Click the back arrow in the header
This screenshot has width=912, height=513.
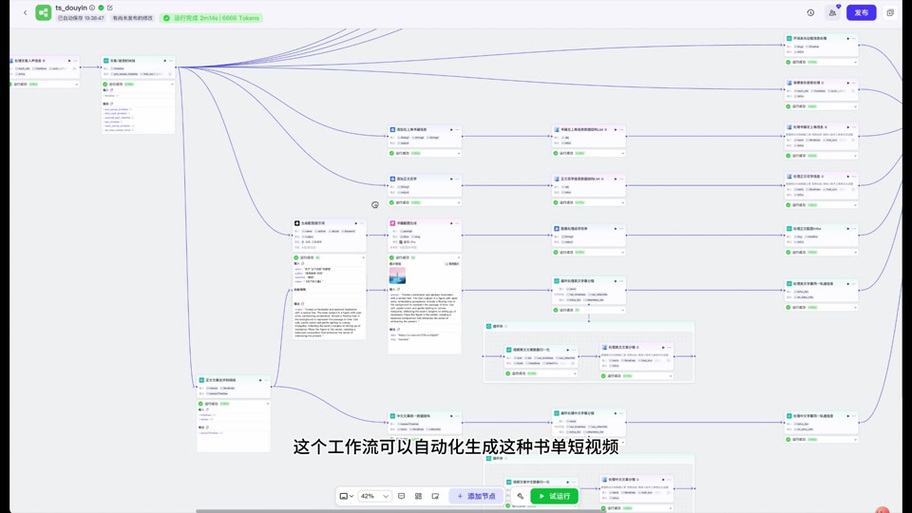pos(25,13)
